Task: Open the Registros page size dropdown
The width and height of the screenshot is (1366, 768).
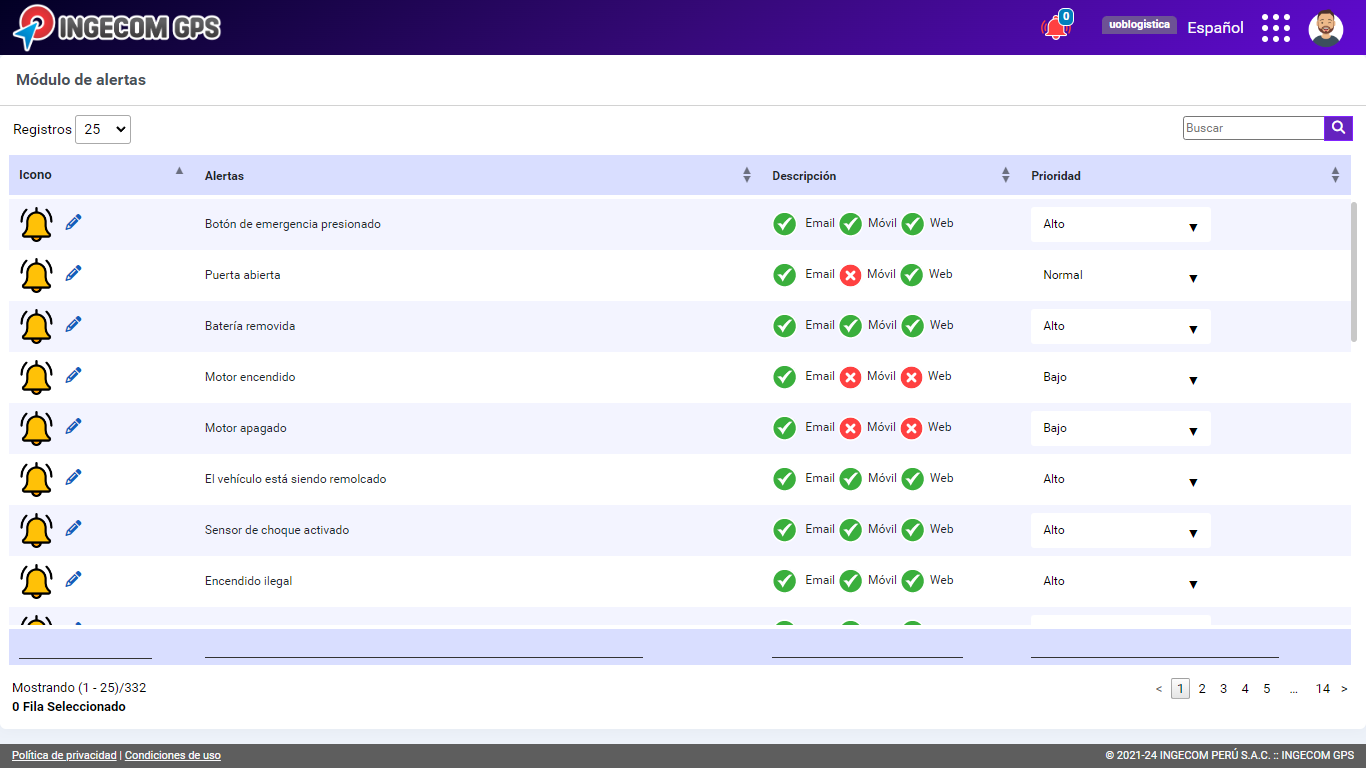Action: [103, 129]
